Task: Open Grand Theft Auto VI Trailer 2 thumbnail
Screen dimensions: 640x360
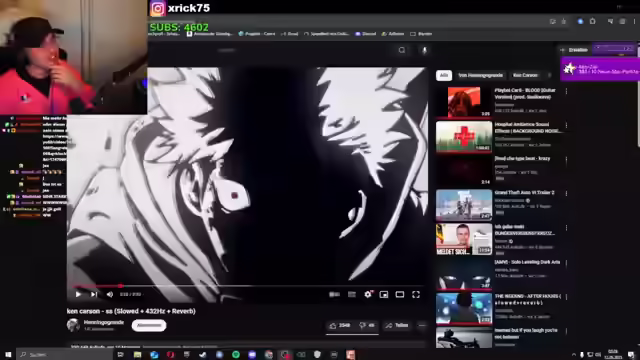Action: [x=464, y=204]
